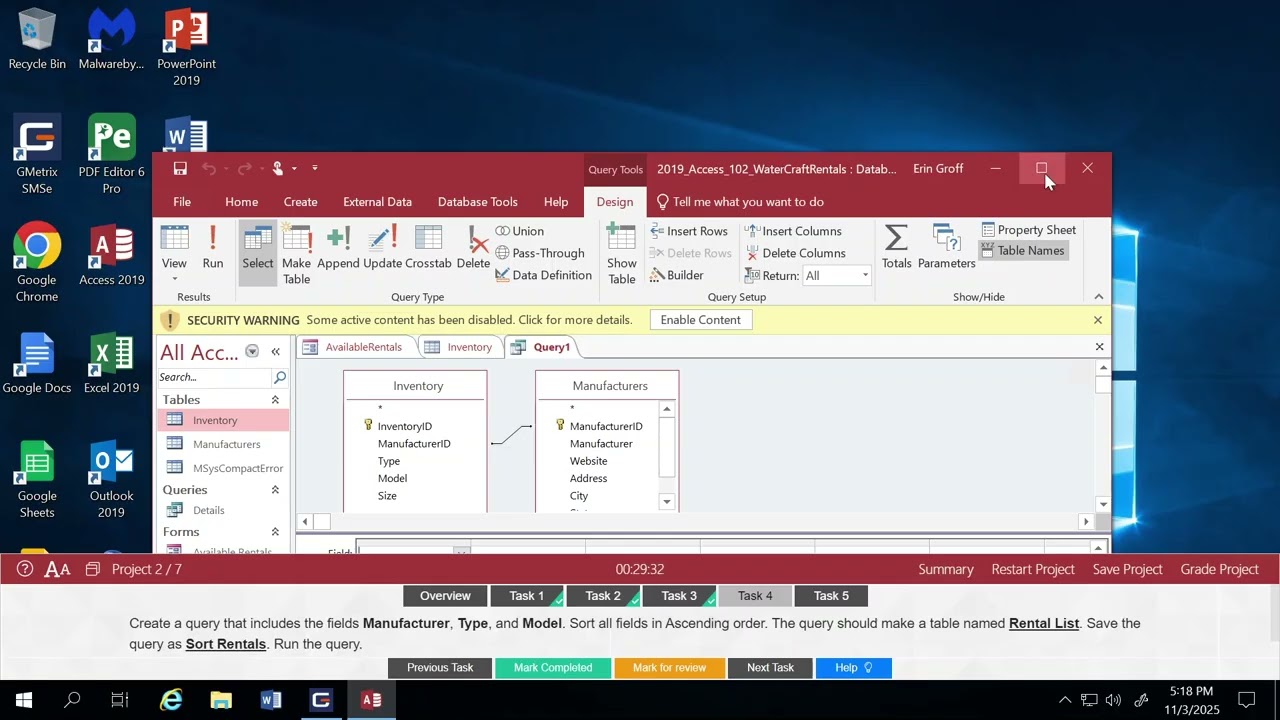Go to Next Task
The image size is (1280, 720).
point(770,668)
